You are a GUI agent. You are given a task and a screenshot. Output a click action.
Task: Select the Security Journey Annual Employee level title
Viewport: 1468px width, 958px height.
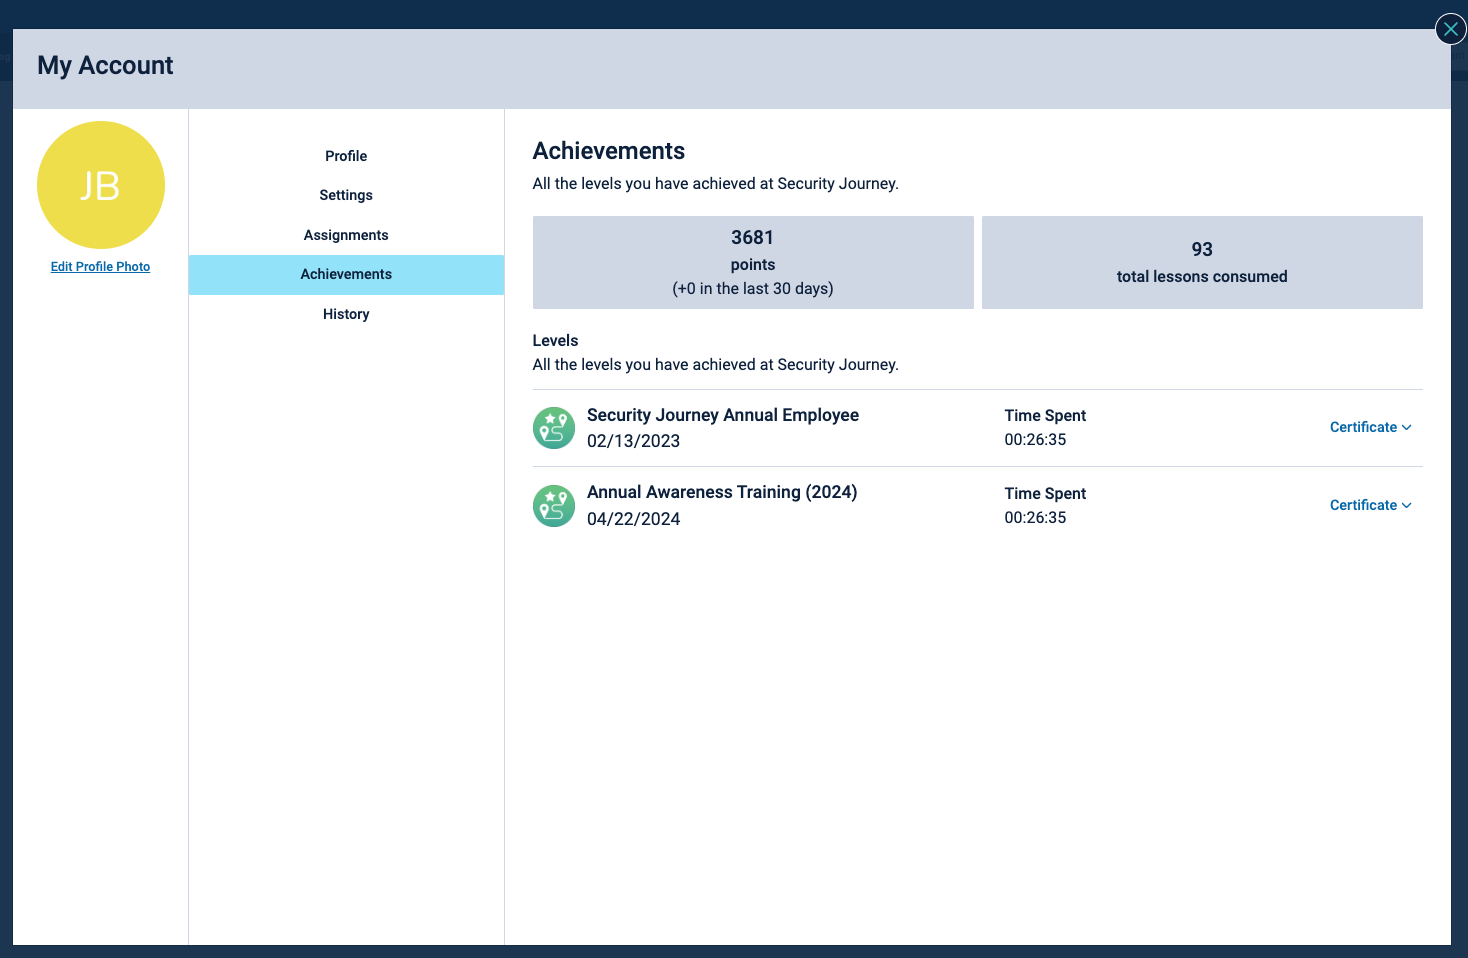[722, 415]
